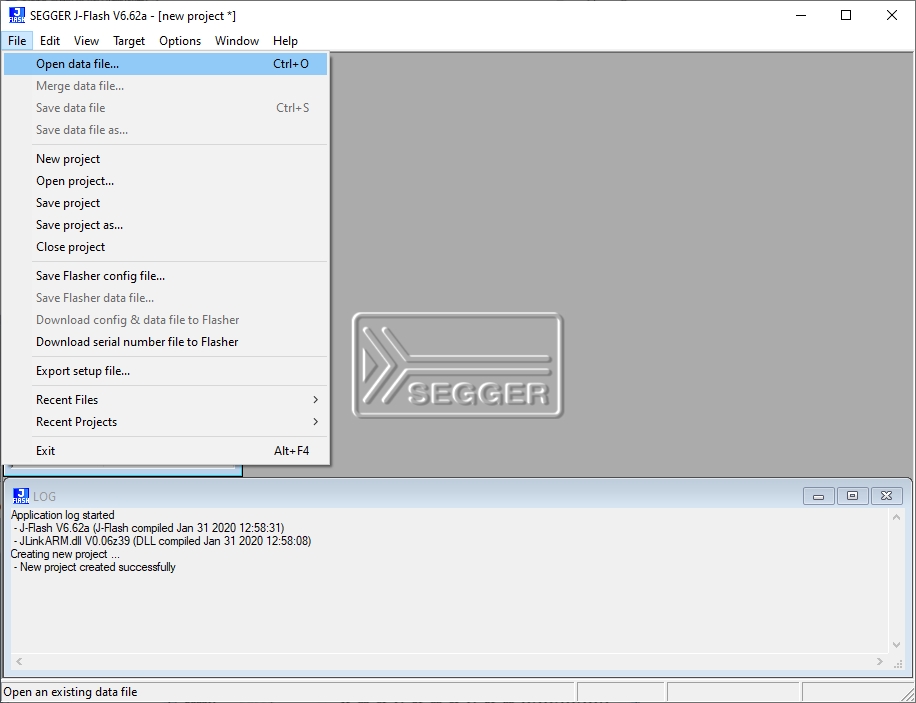The width and height of the screenshot is (916, 703).
Task: Click log line 'Application log started'
Action: pyautogui.click(x=63, y=515)
